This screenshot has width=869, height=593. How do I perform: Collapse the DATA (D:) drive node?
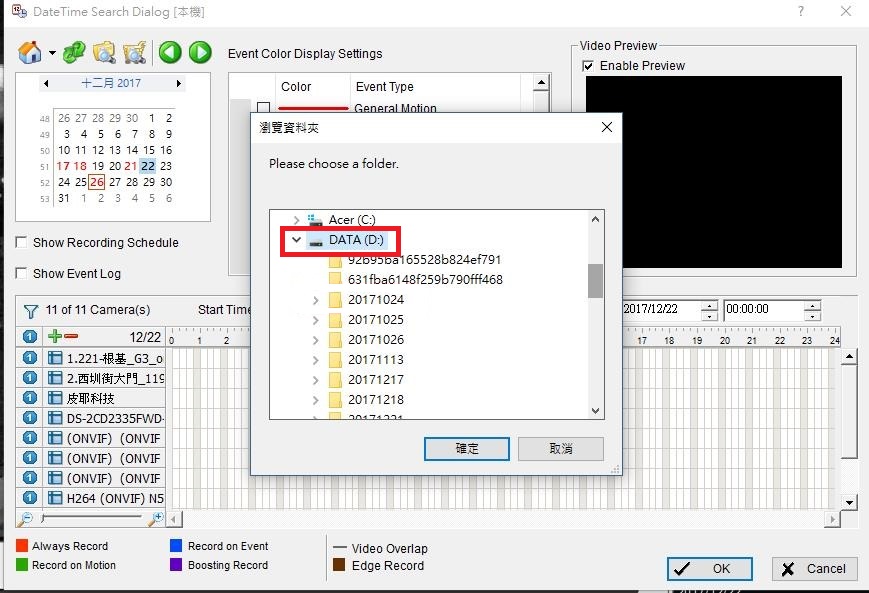(296, 240)
